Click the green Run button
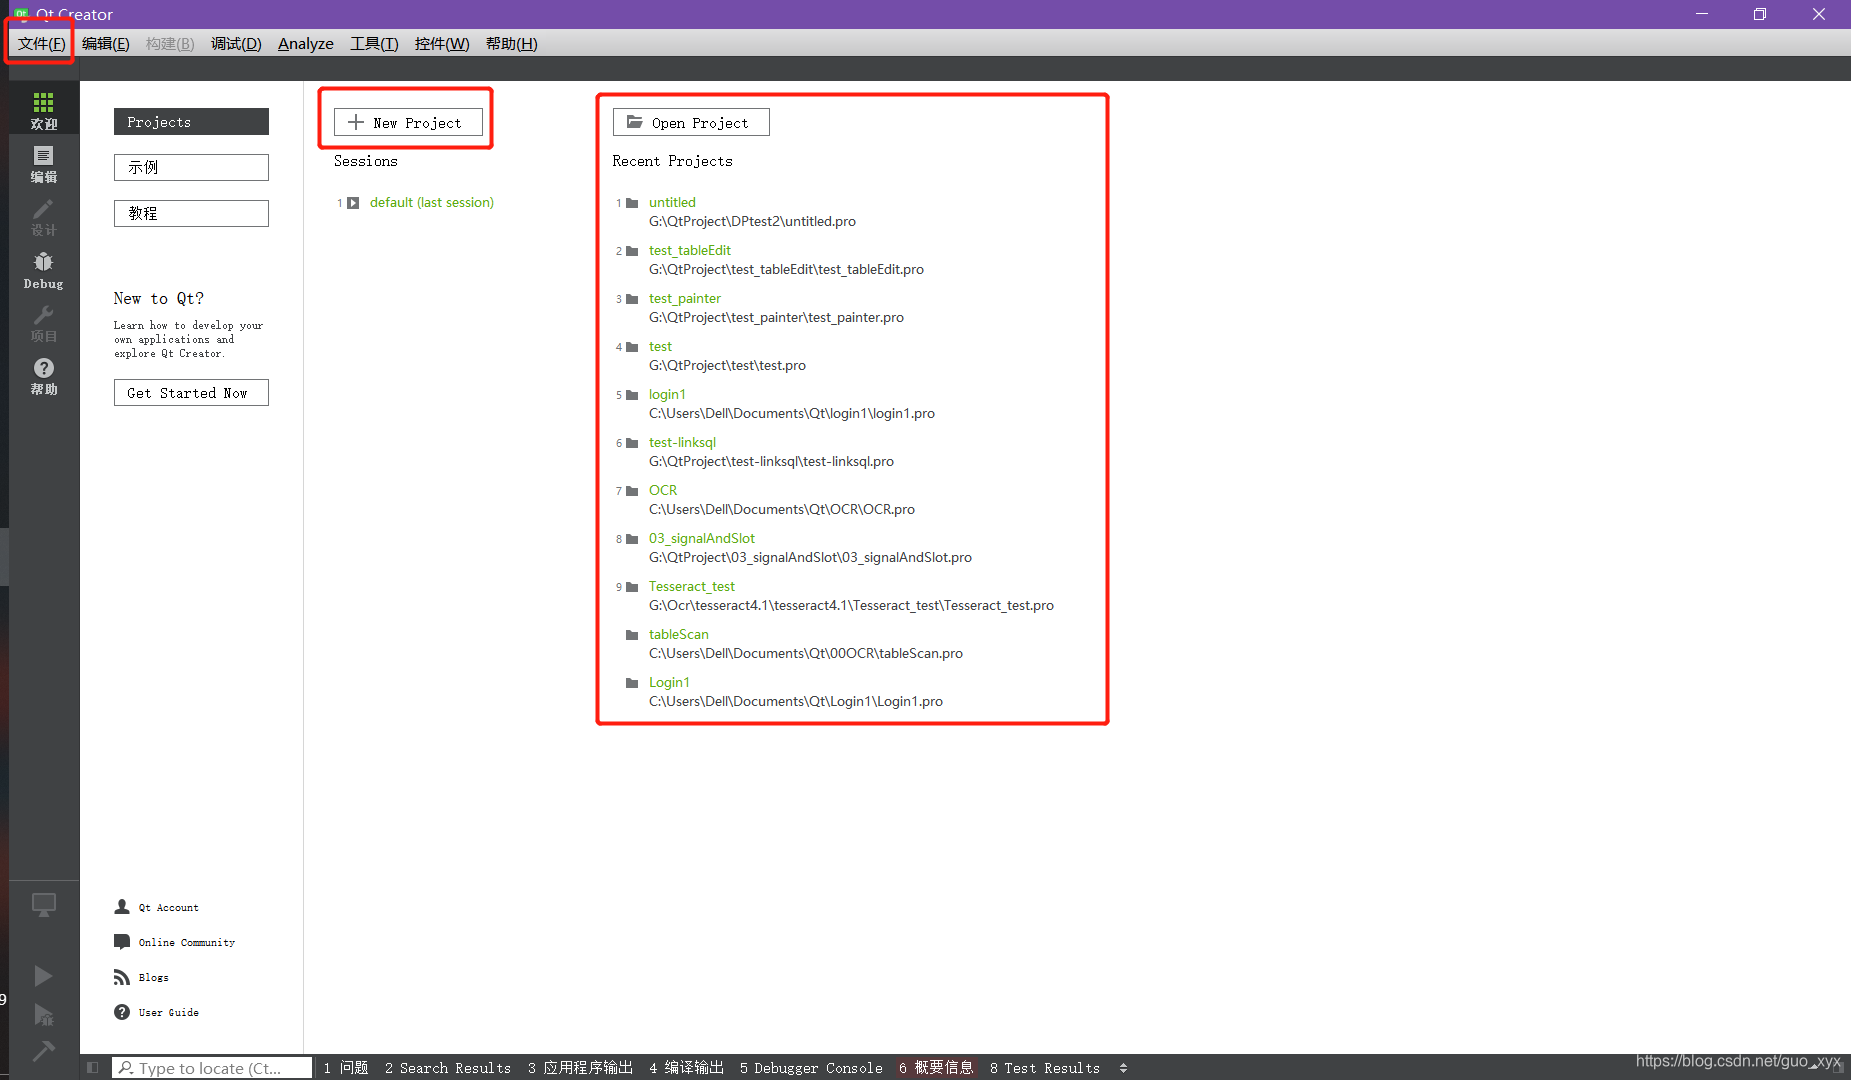This screenshot has width=1851, height=1080. click(43, 976)
